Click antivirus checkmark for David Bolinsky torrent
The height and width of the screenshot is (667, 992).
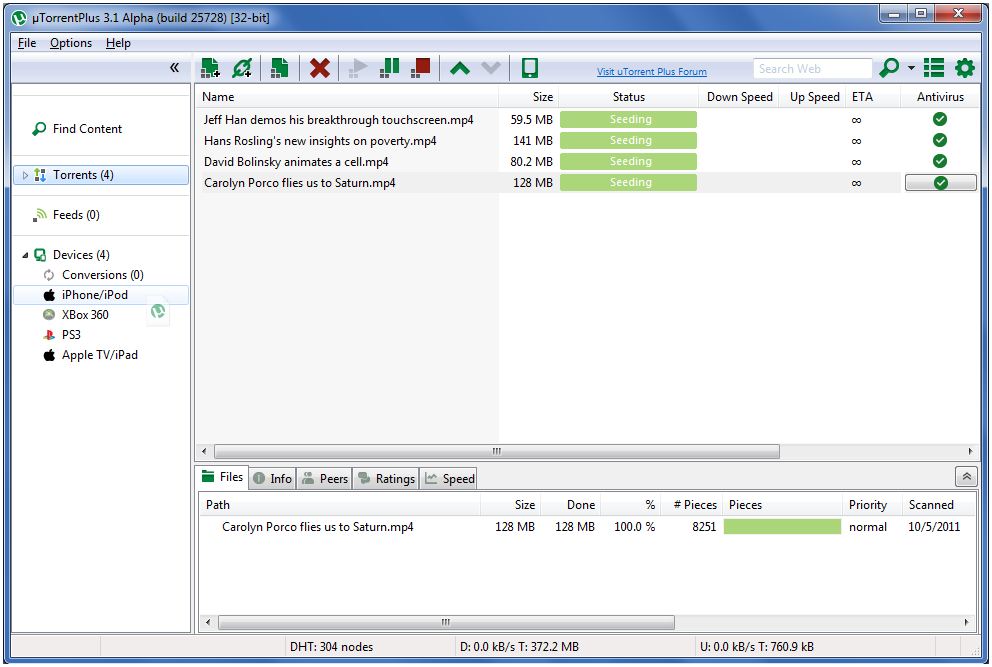(x=940, y=161)
